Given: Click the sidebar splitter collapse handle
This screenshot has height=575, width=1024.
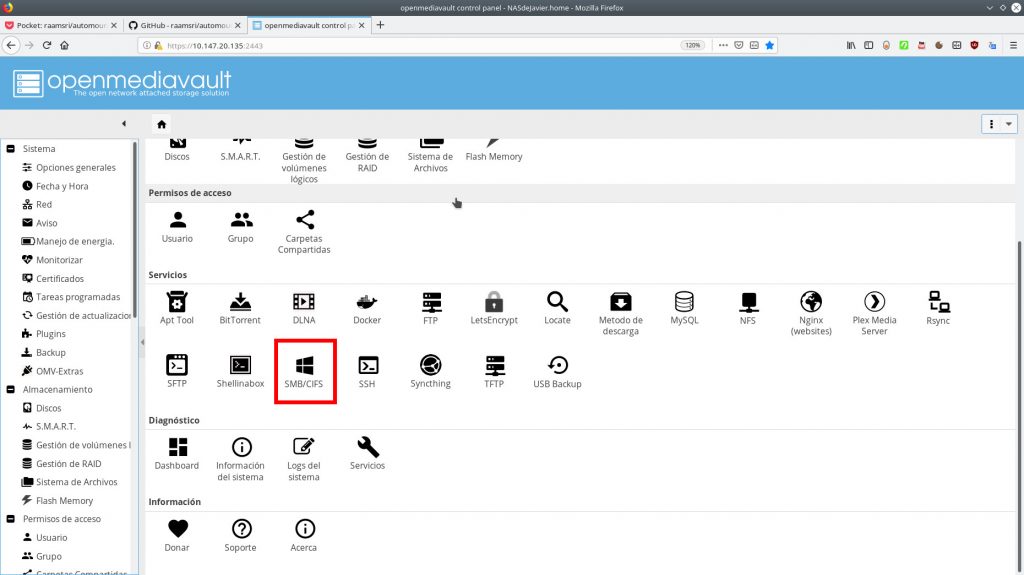Looking at the screenshot, I should pos(142,342).
